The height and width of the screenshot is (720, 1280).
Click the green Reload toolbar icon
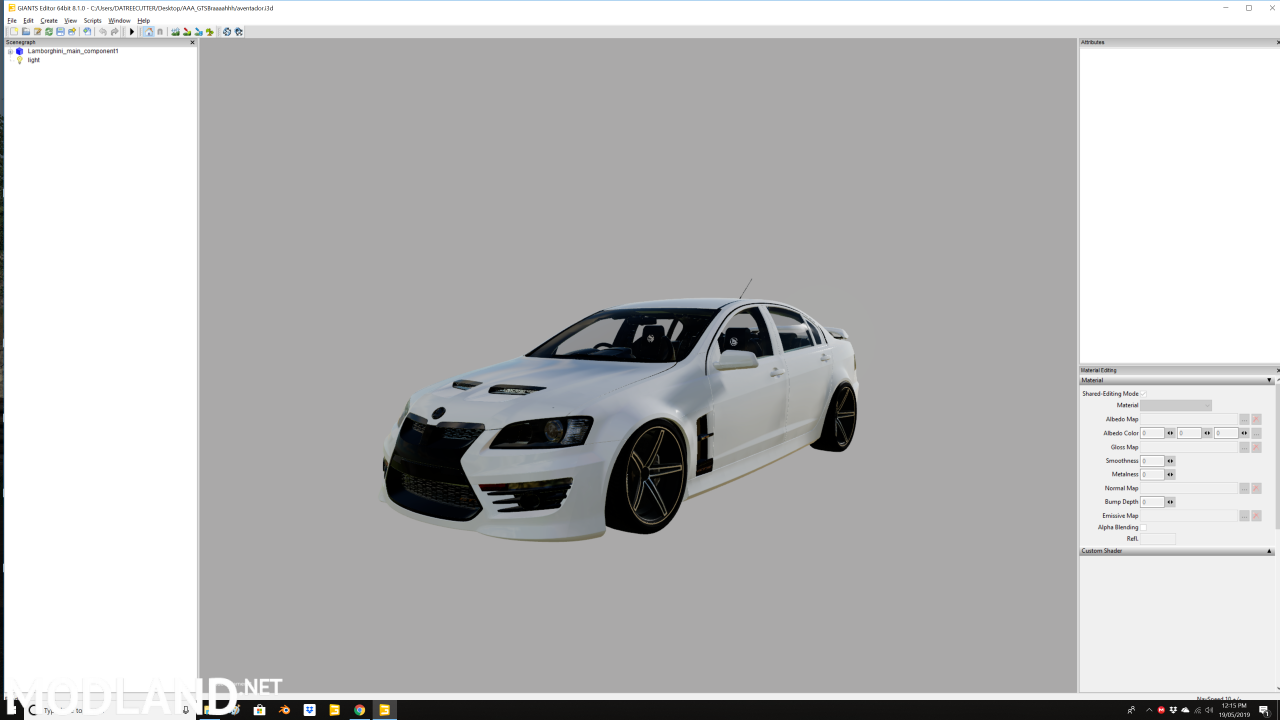point(49,32)
